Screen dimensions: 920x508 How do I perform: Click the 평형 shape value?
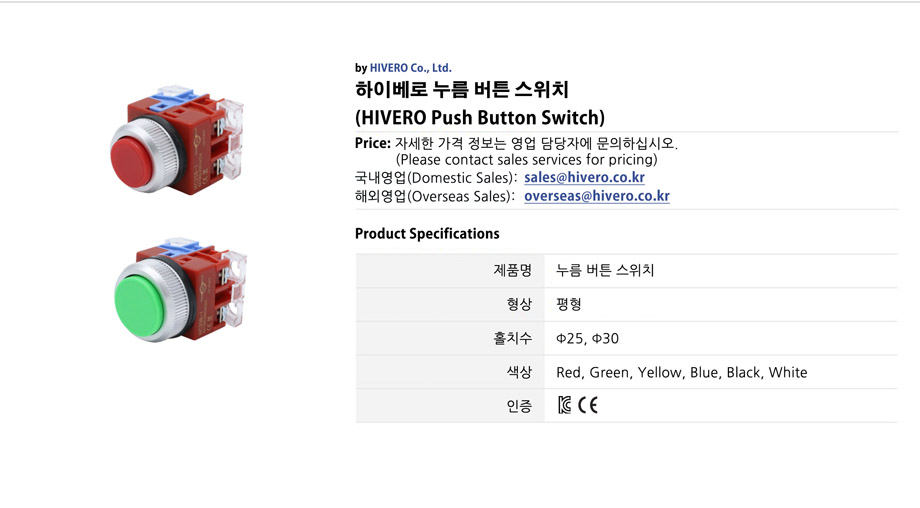click(x=569, y=304)
